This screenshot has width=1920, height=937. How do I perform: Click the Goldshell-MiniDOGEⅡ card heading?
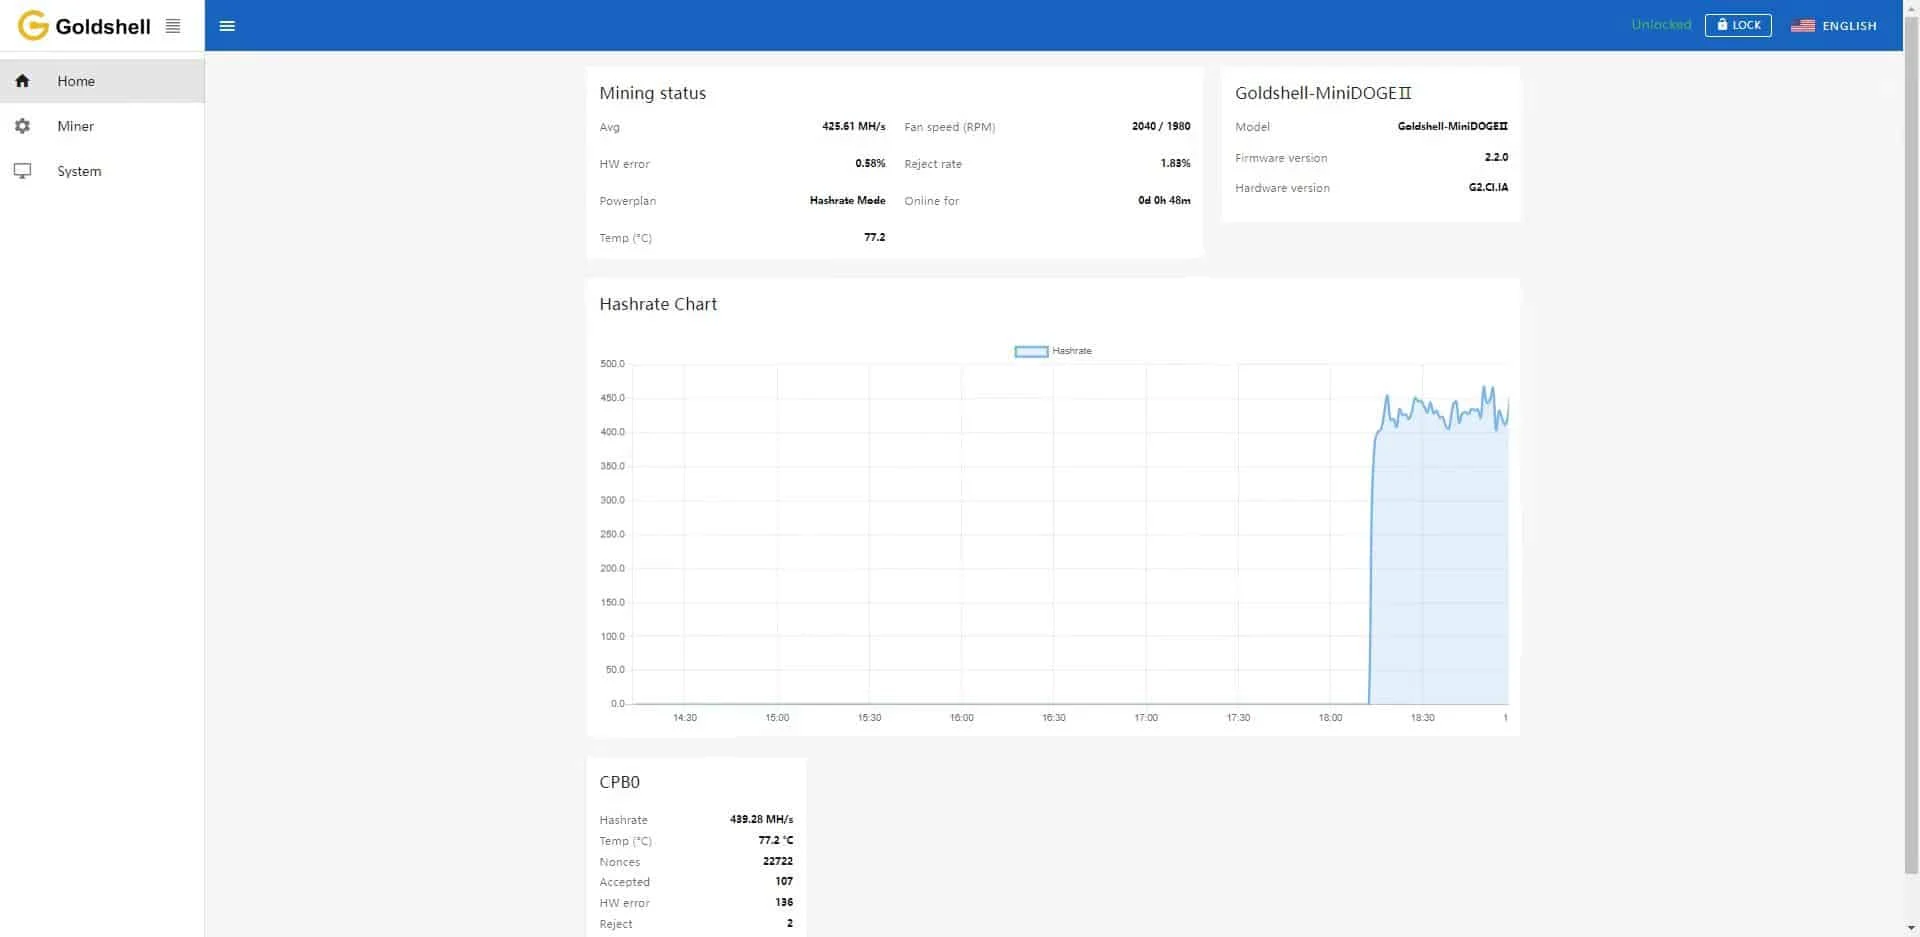[x=1323, y=93]
